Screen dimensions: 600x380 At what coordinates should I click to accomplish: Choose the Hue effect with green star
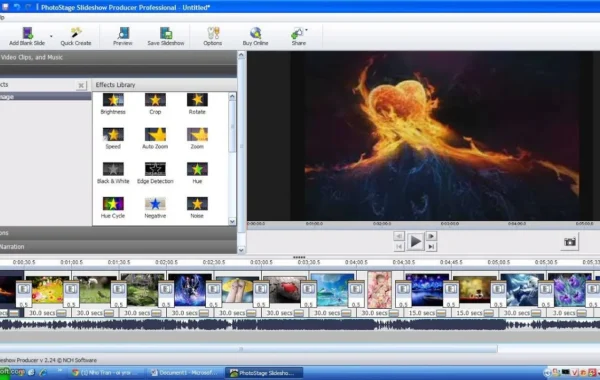pos(197,173)
